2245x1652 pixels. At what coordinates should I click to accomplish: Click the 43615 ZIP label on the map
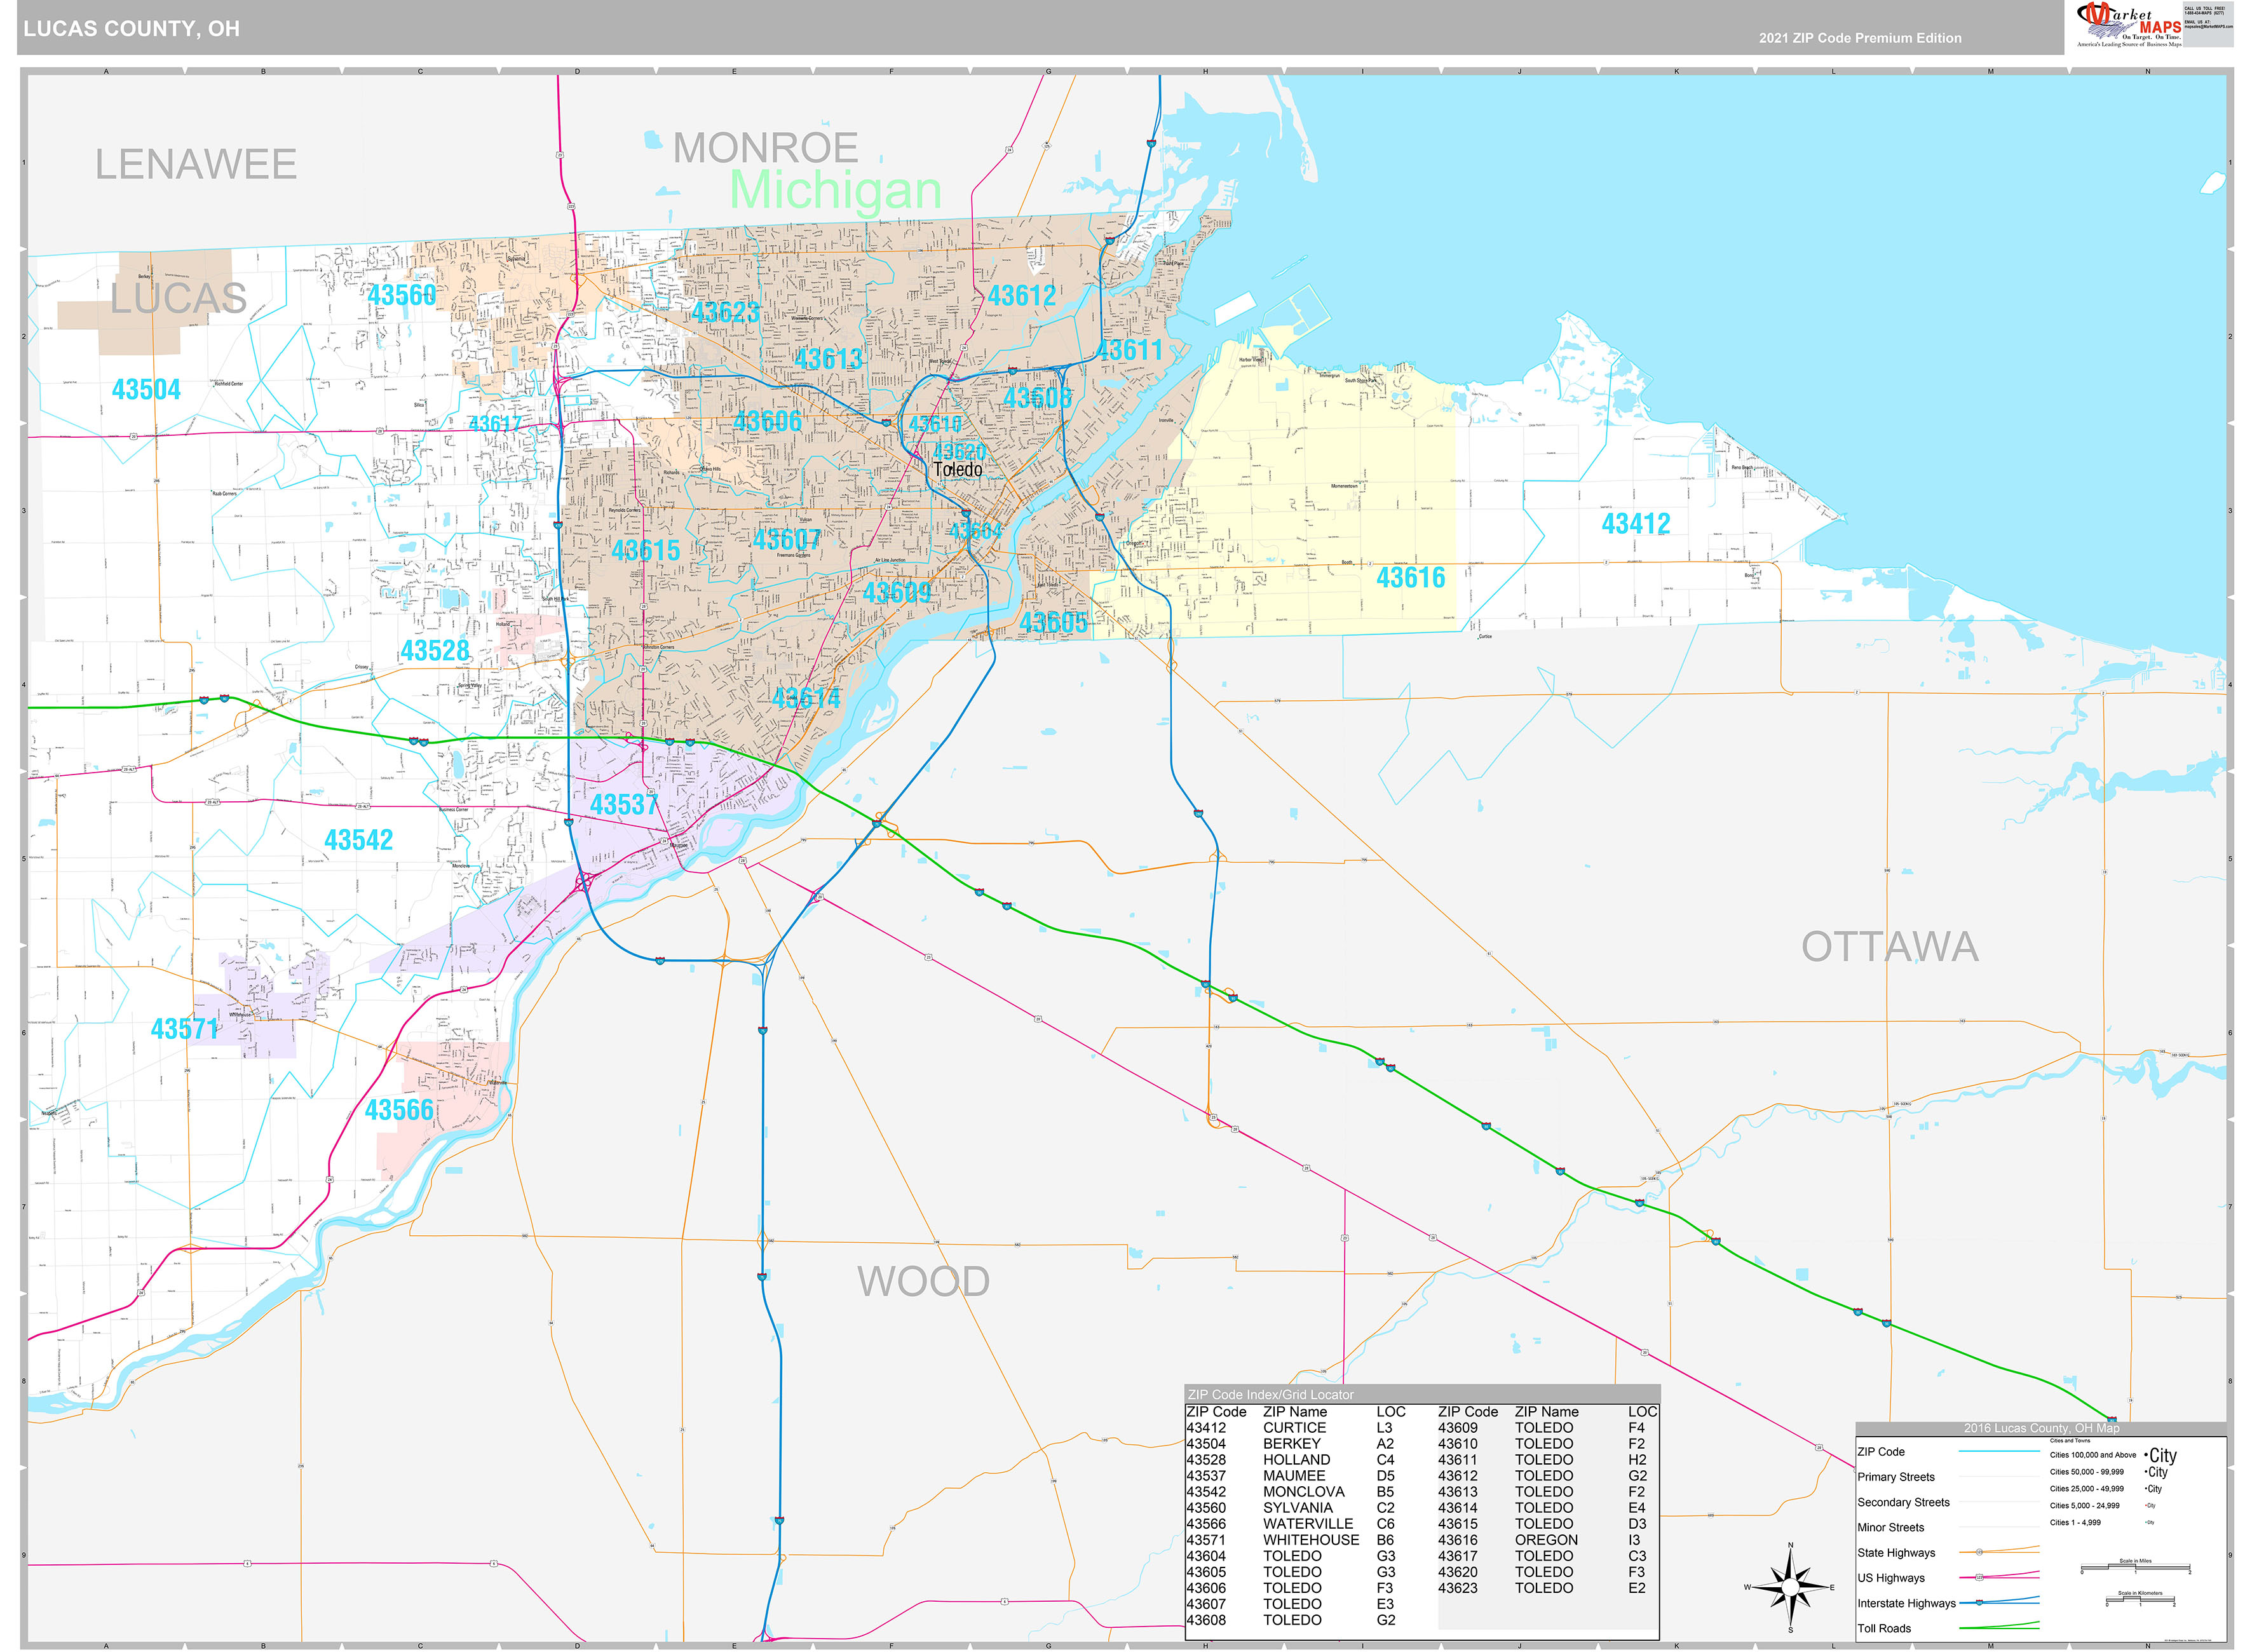coord(645,550)
